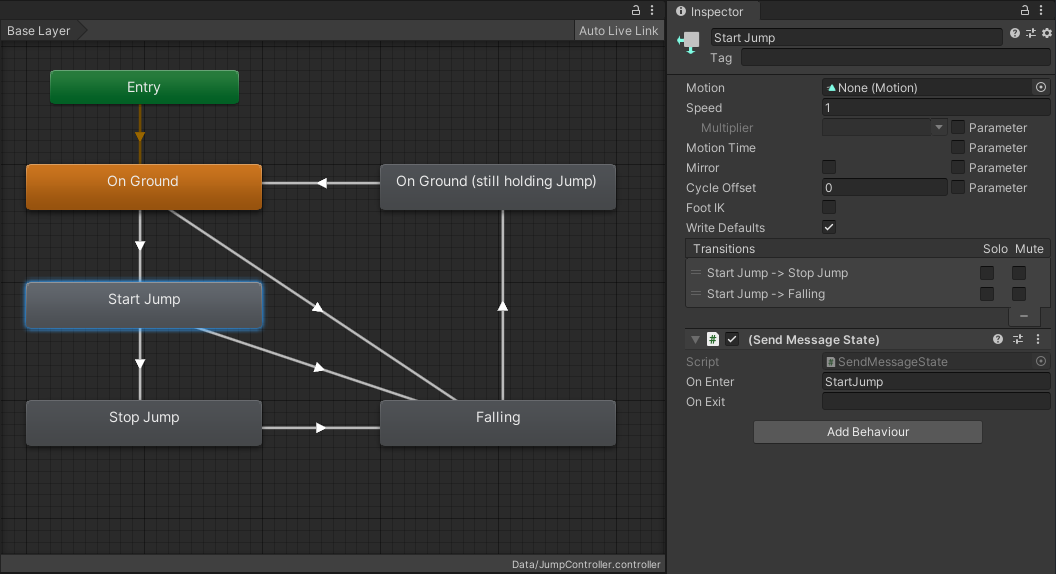Click the Inspector panel lock icon

coord(1024,10)
